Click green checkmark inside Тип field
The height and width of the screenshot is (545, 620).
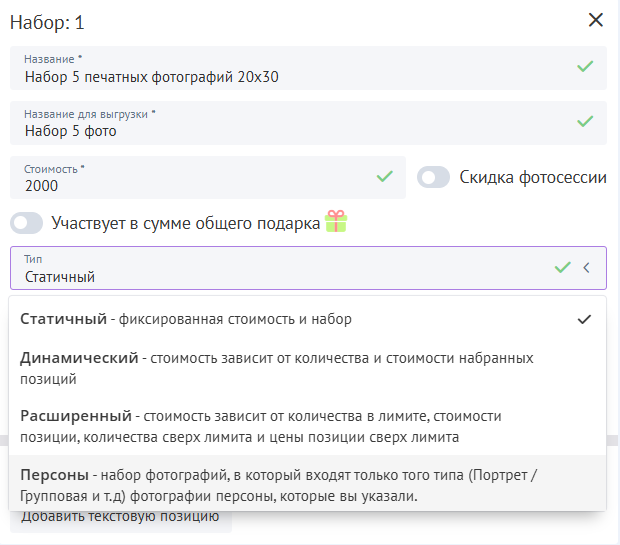tap(563, 268)
